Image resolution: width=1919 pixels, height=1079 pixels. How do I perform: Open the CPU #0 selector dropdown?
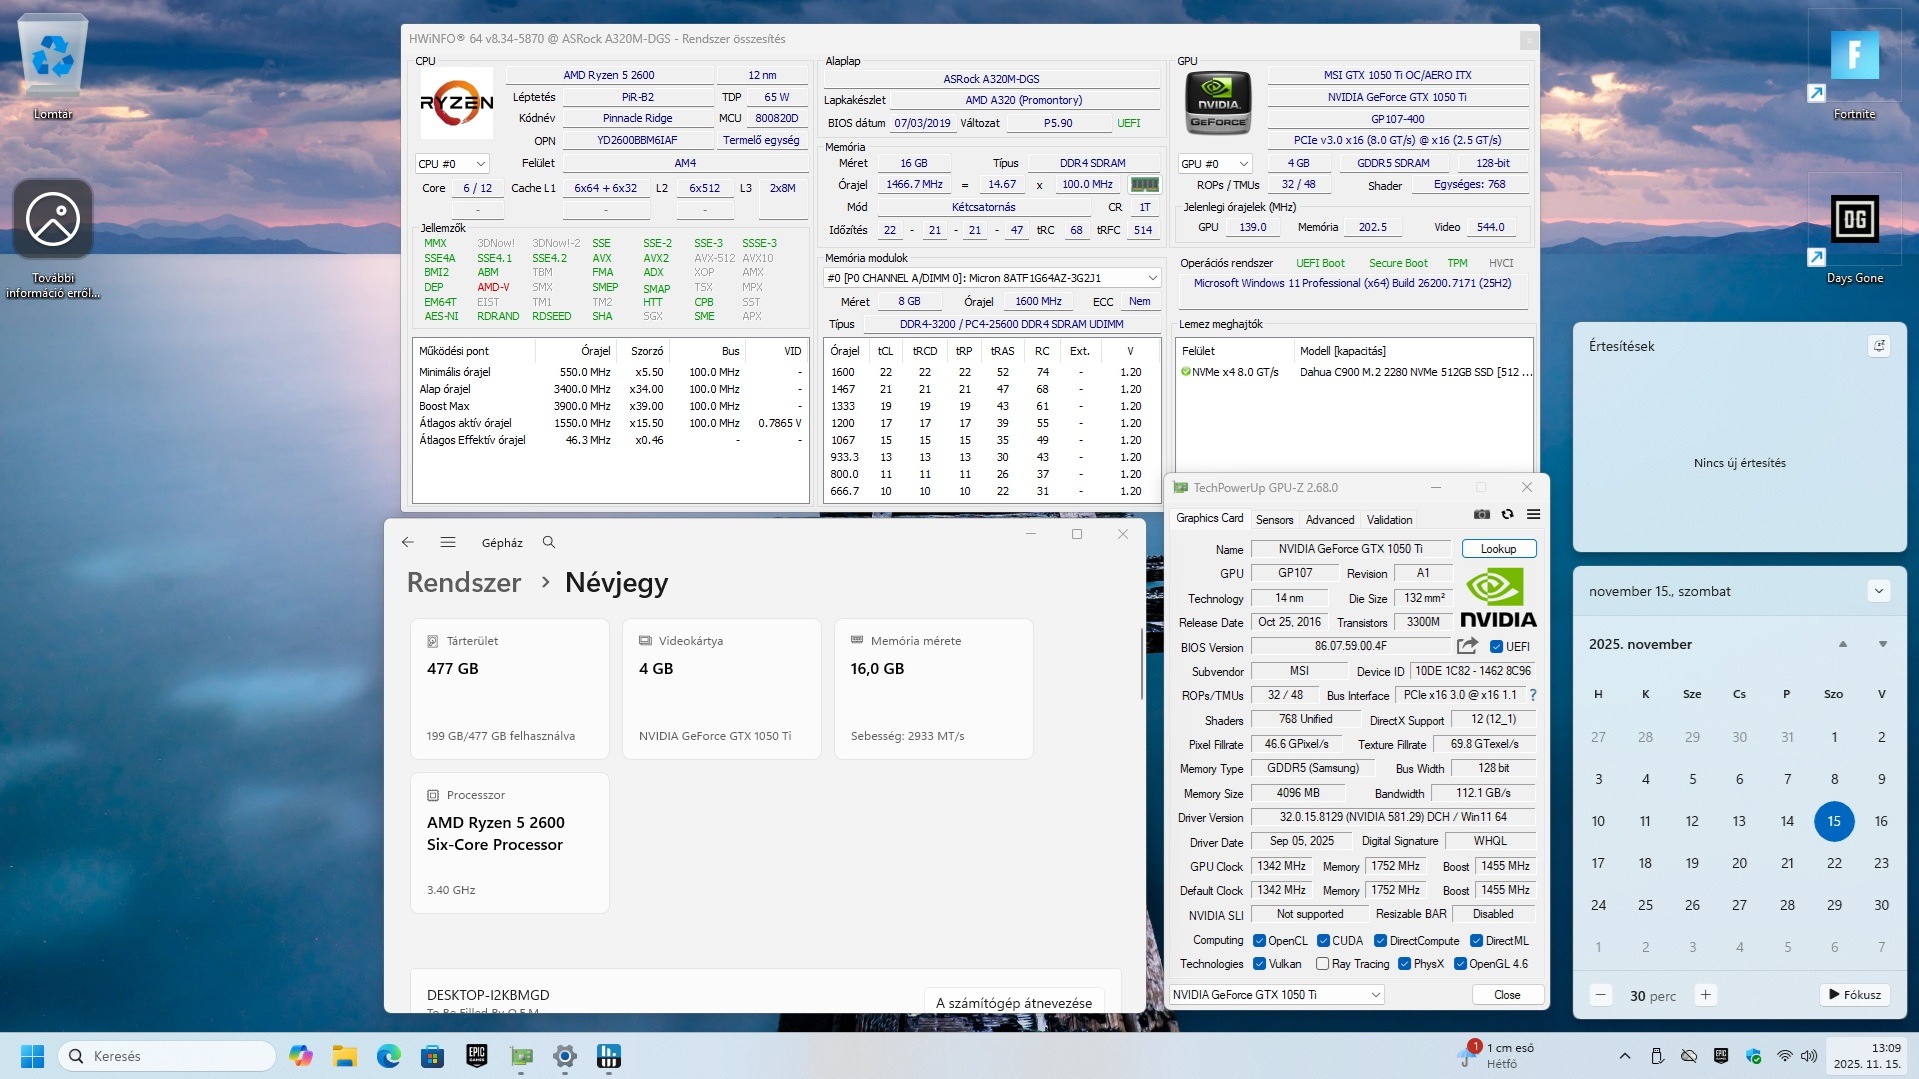click(x=452, y=163)
